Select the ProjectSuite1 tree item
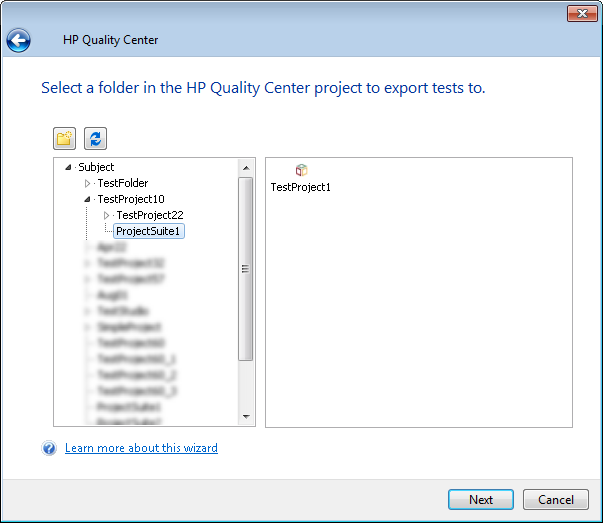The width and height of the screenshot is (603, 523). pyautogui.click(x=150, y=231)
